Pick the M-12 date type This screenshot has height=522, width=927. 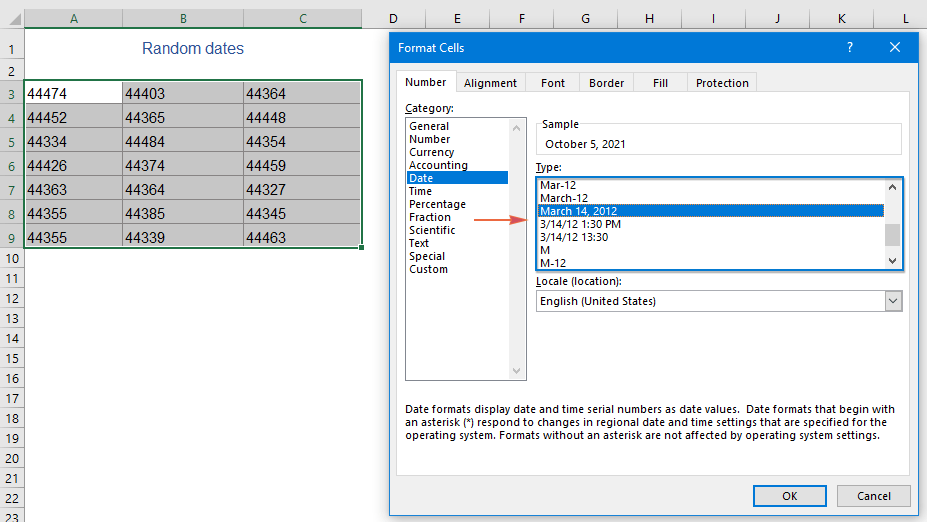point(711,262)
